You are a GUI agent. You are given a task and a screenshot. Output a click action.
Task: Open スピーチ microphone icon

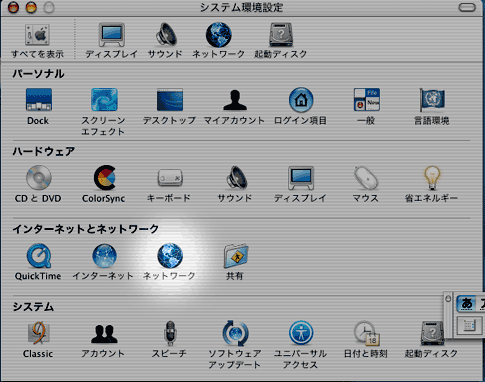(170, 333)
